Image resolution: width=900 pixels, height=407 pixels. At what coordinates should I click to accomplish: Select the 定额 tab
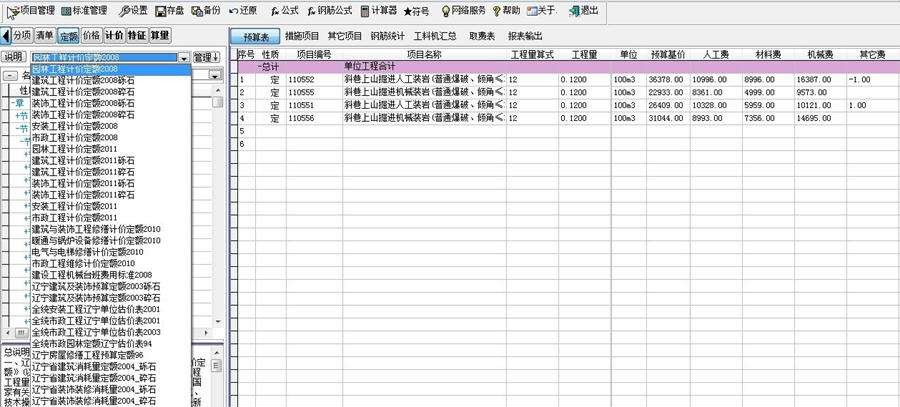(68, 36)
